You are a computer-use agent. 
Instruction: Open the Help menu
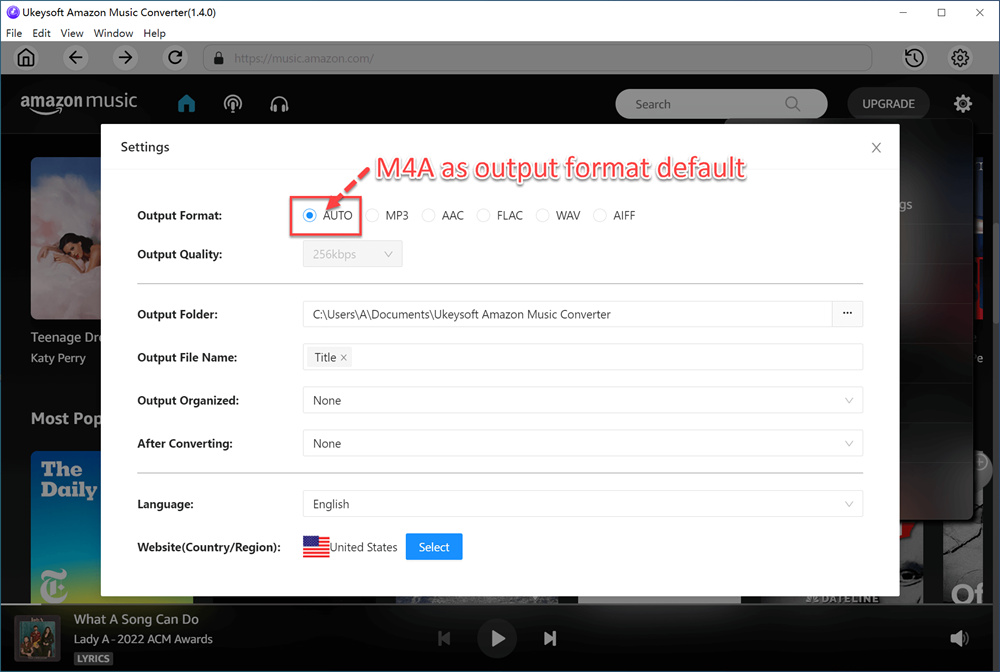click(154, 33)
